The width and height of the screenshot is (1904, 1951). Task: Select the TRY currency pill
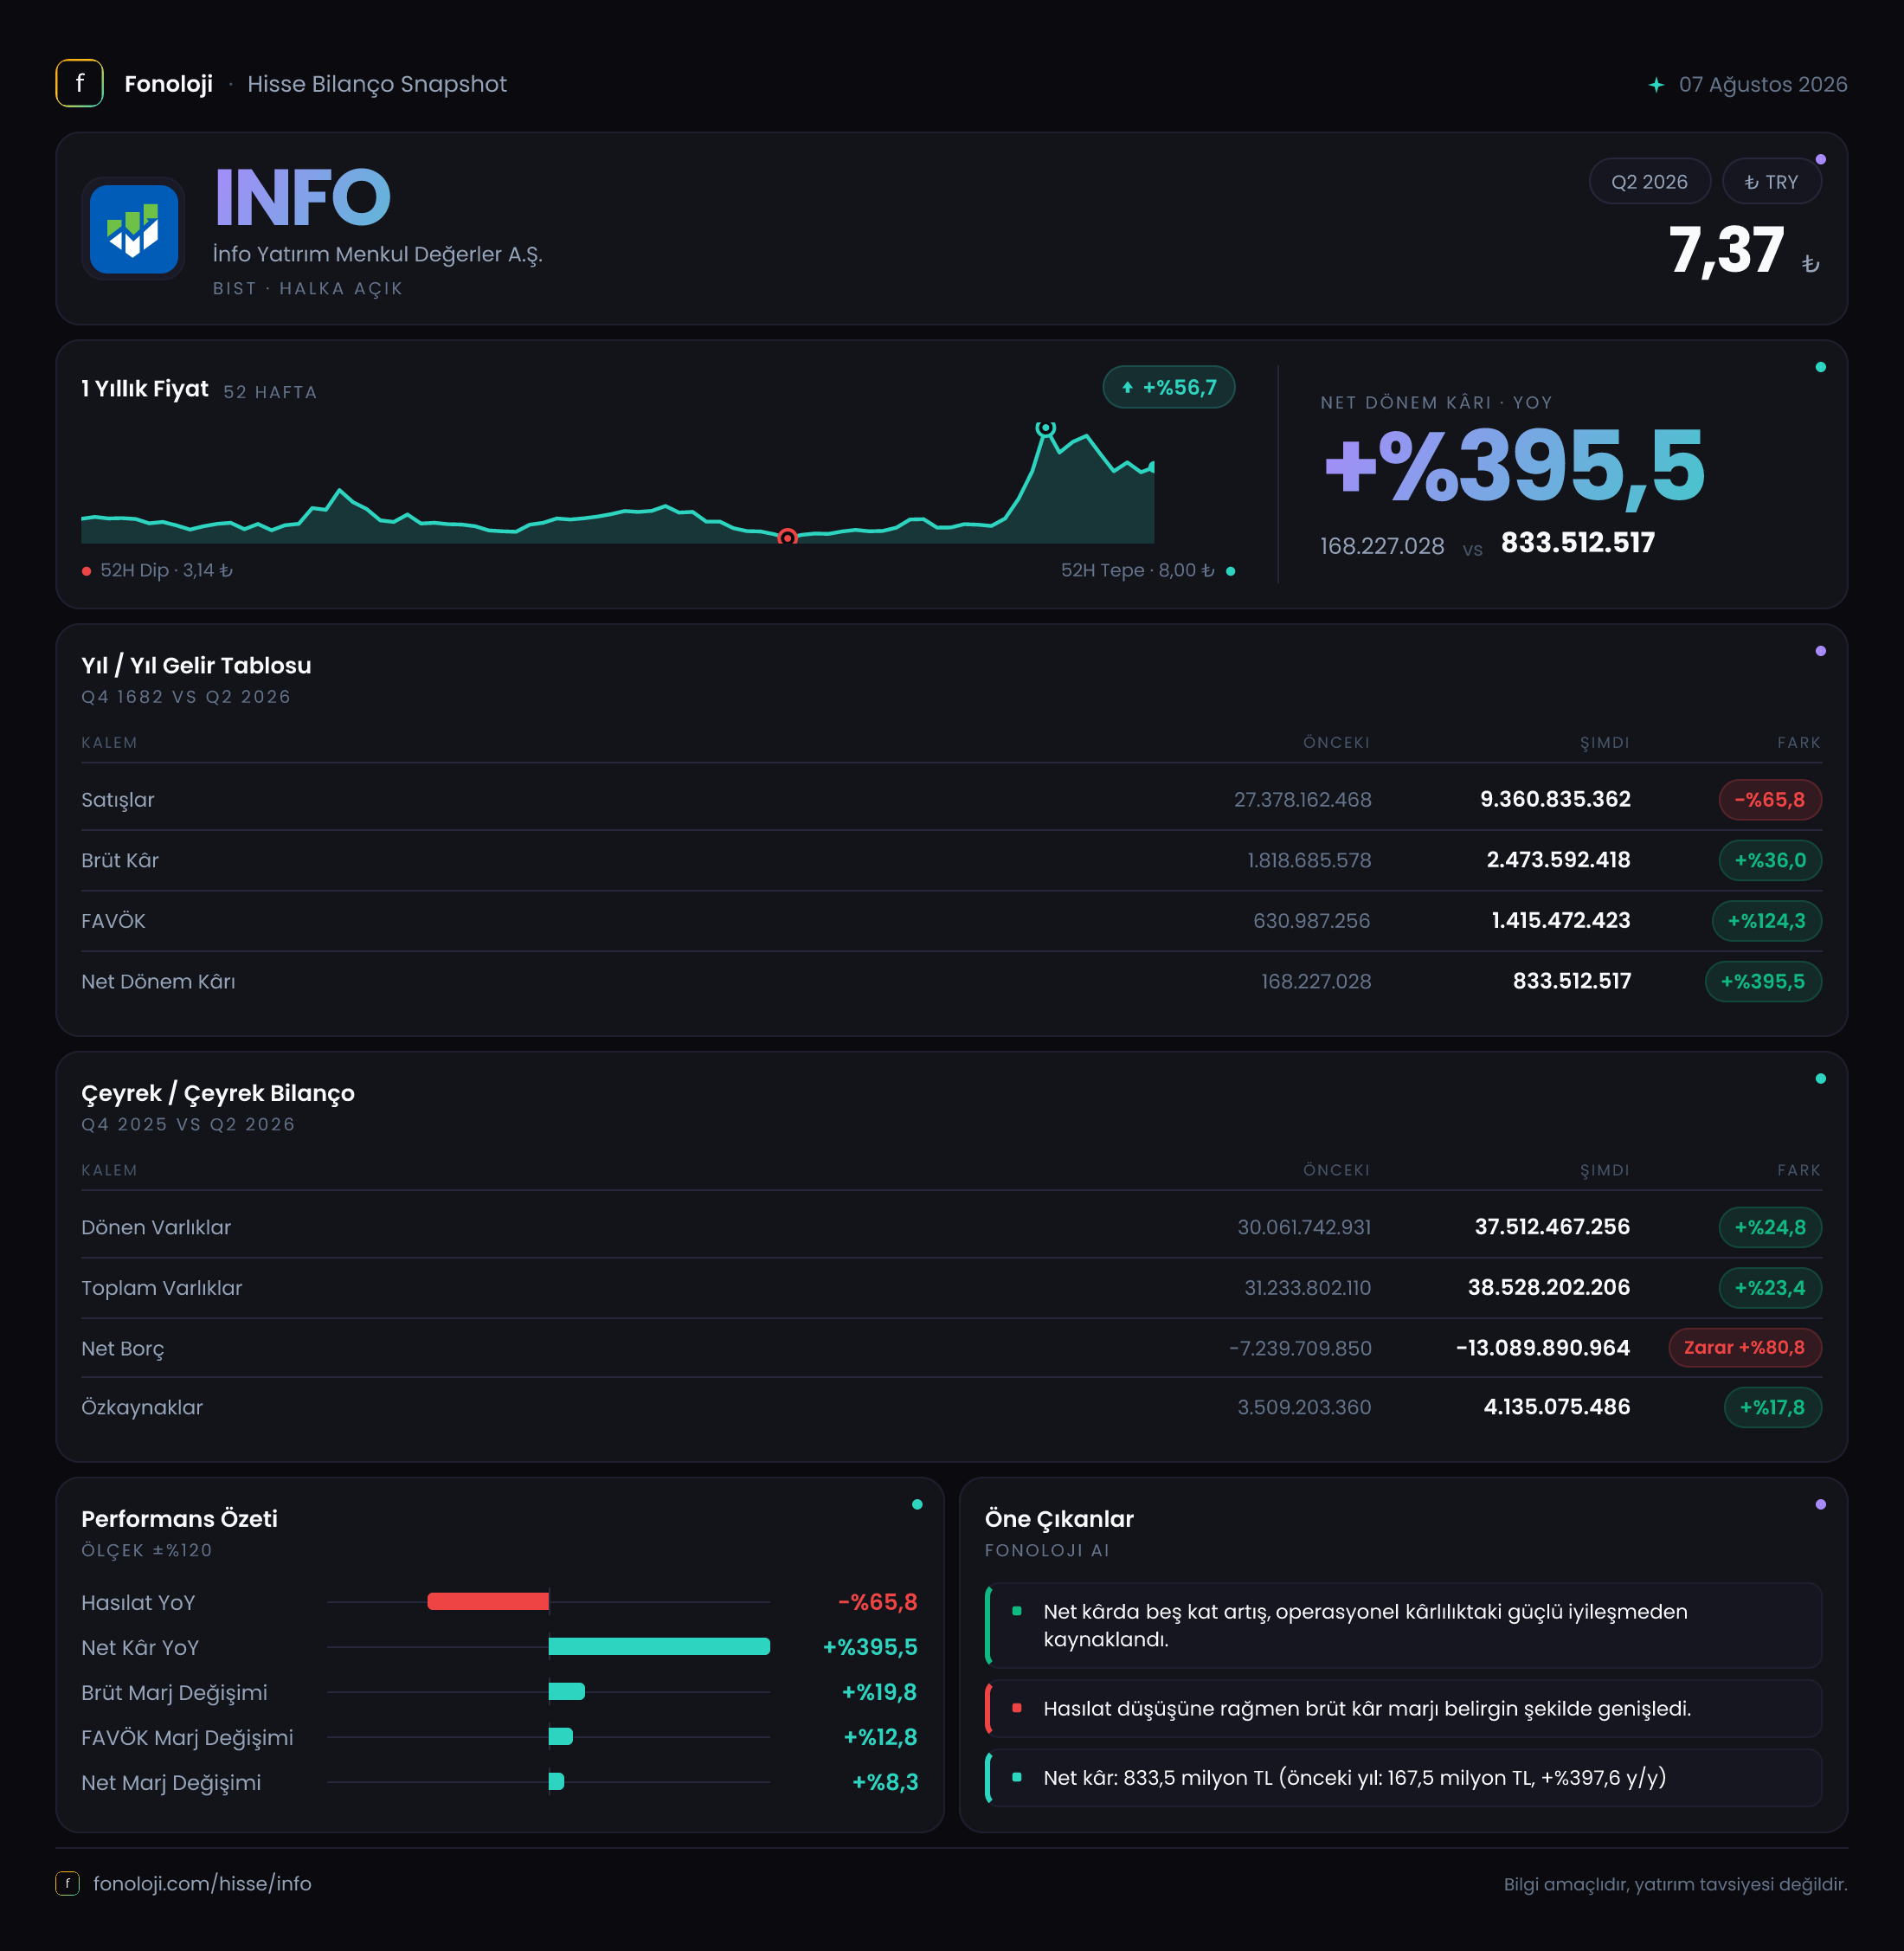1771,182
